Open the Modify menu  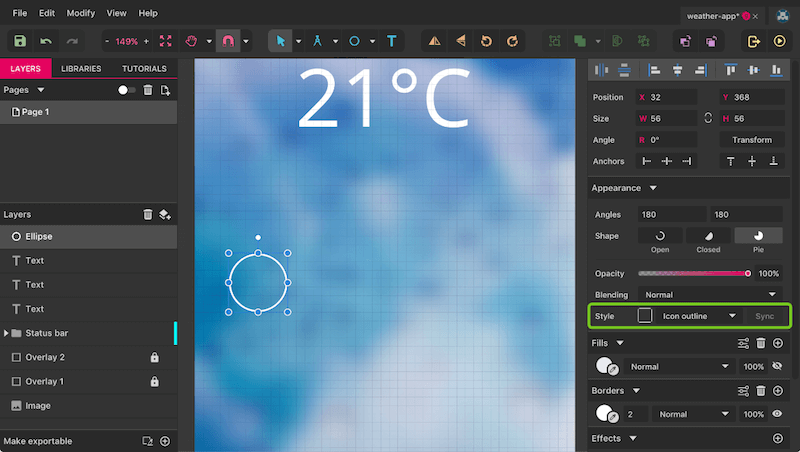point(80,13)
